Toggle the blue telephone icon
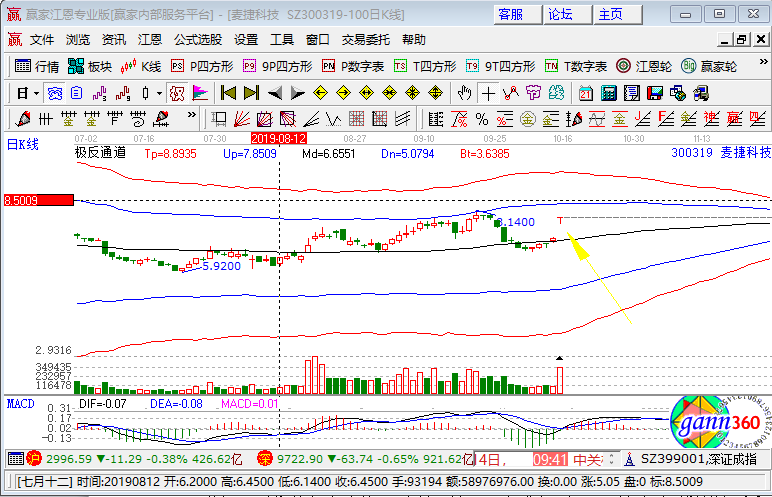 (54, 93)
